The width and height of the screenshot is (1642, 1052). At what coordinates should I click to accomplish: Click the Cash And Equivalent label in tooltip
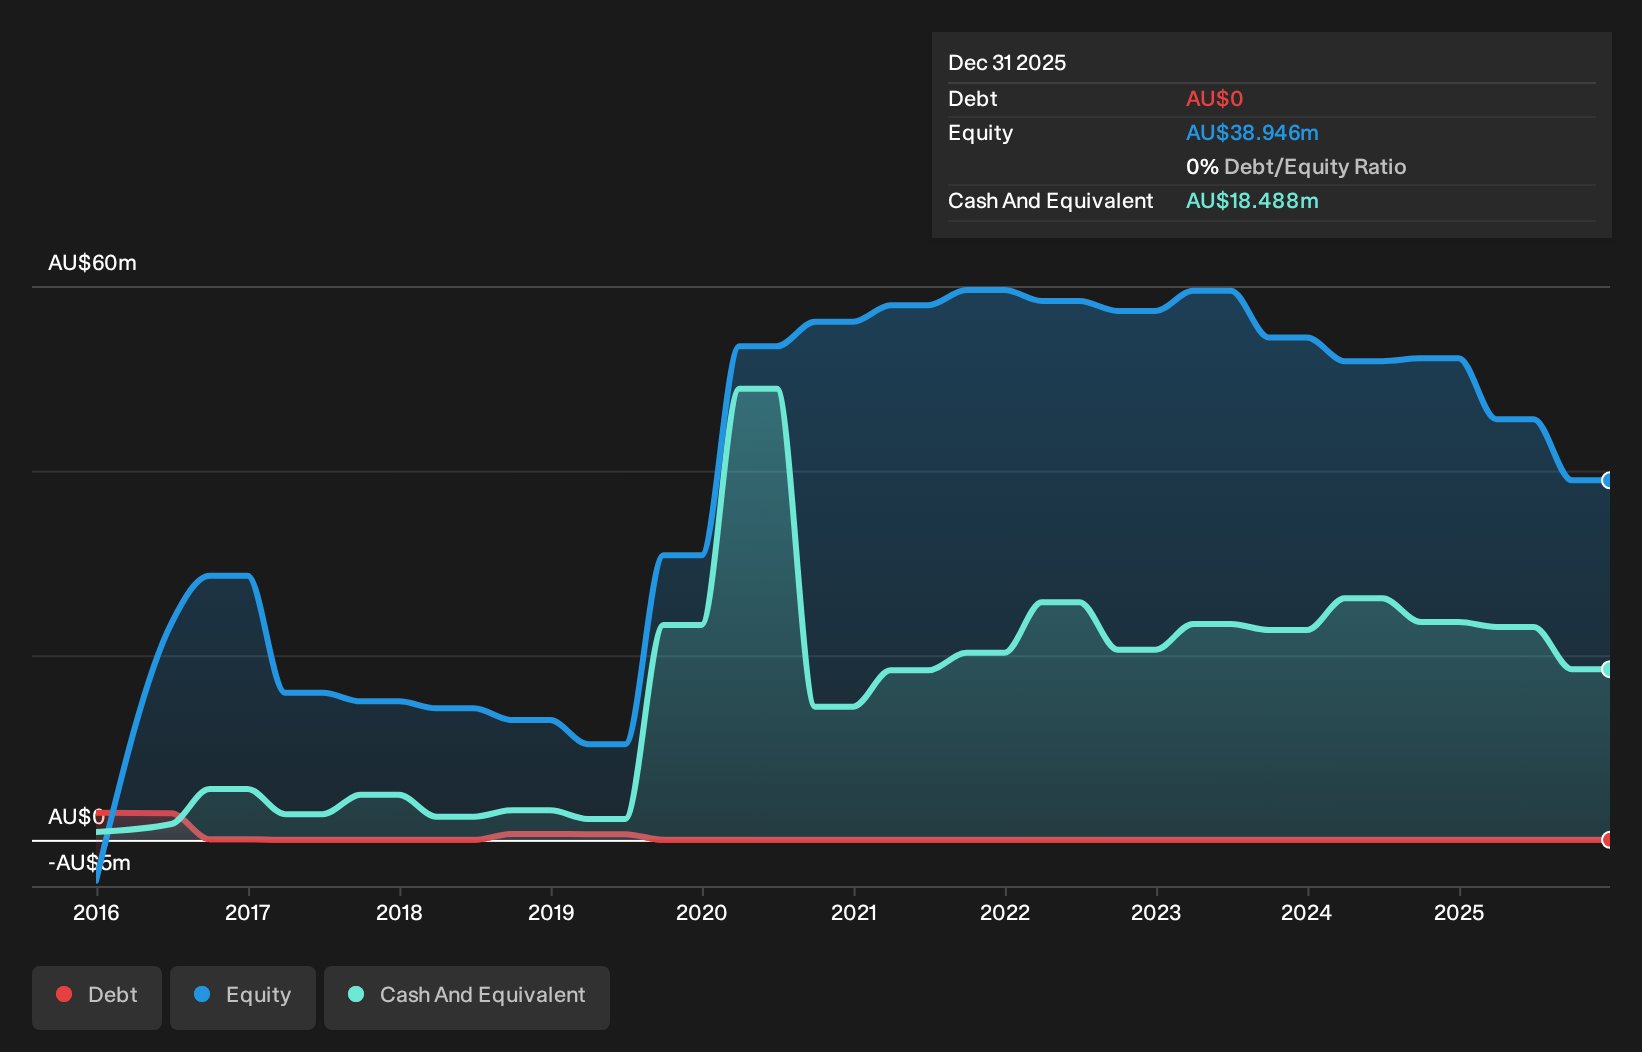[1050, 201]
